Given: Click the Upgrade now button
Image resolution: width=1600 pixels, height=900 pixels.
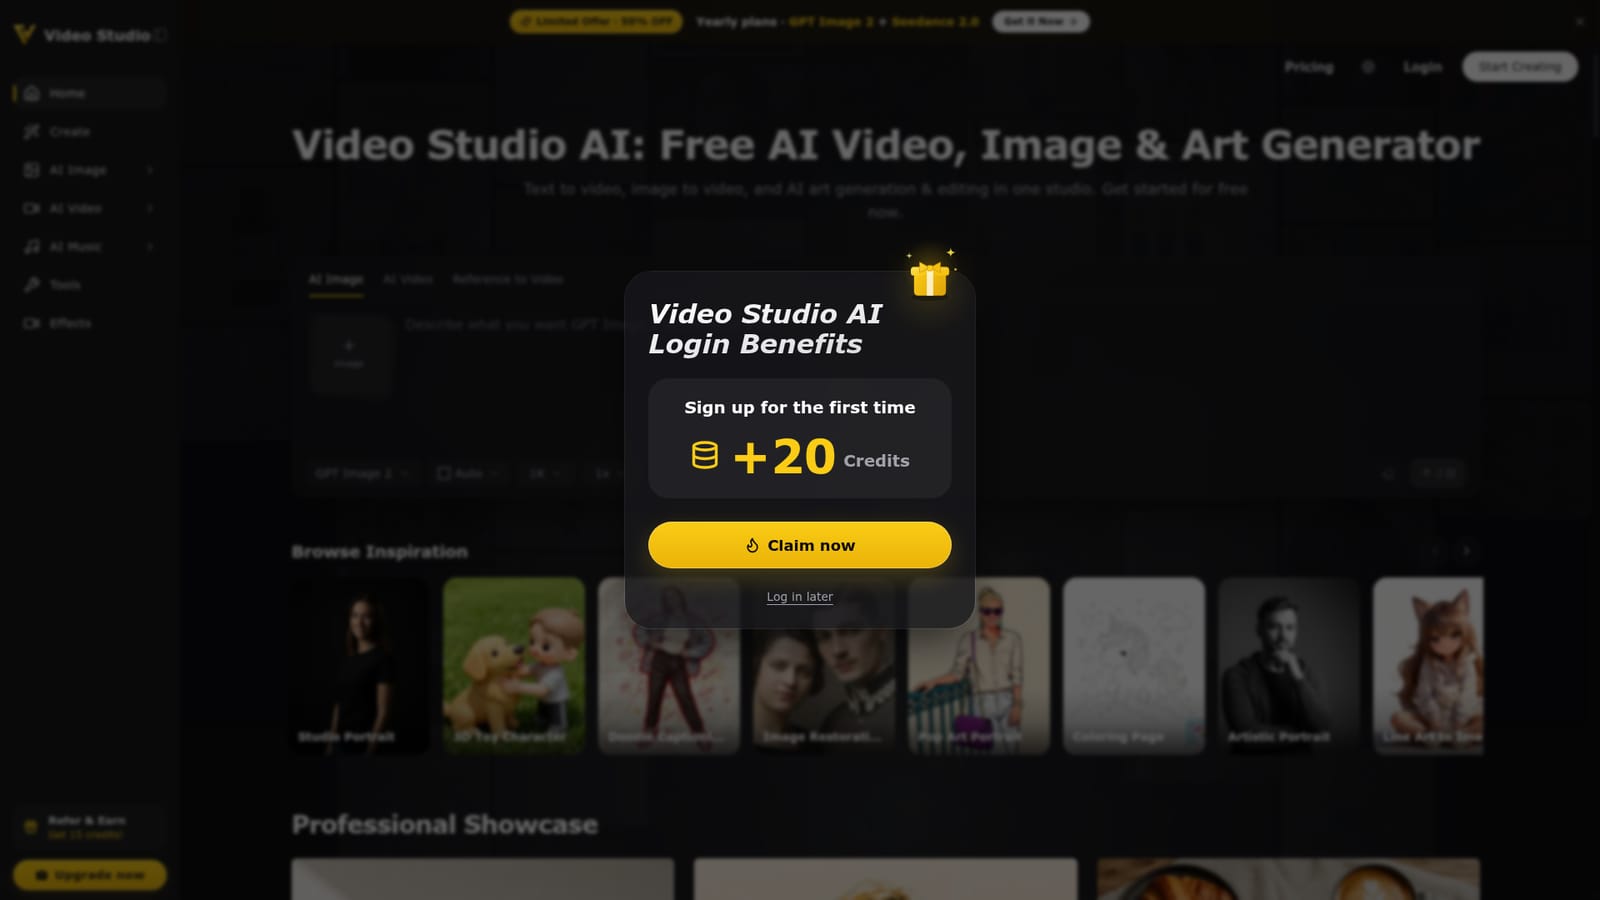Looking at the screenshot, I should click(89, 875).
